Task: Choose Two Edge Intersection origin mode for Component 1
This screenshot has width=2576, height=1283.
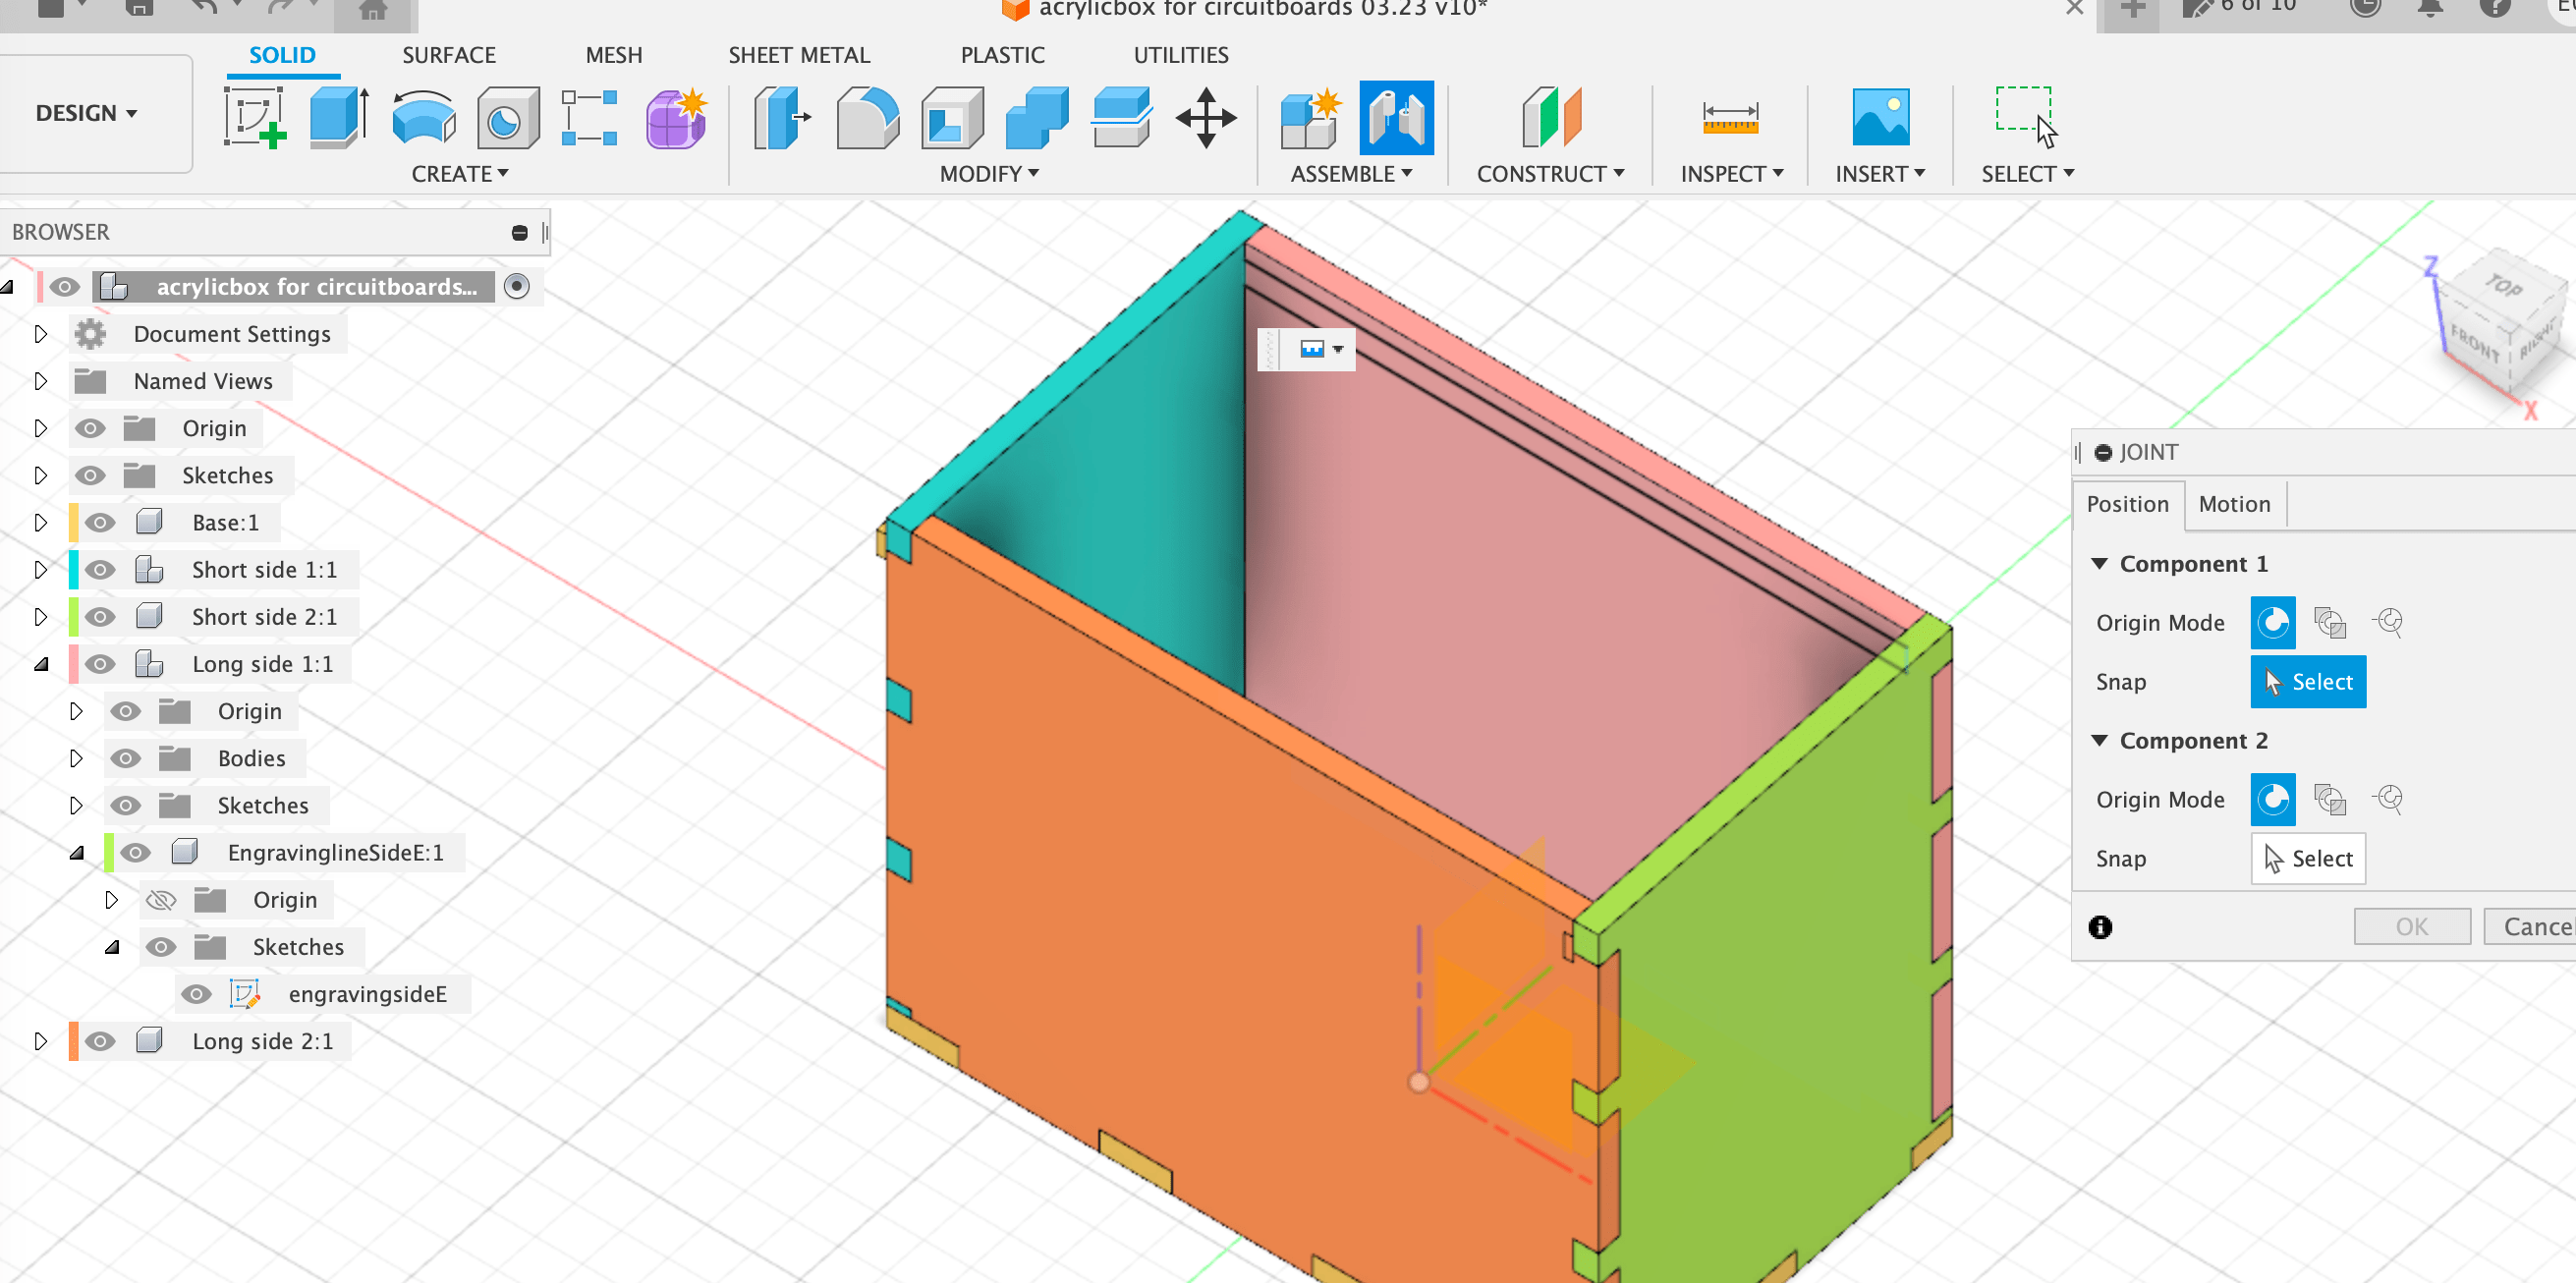Action: pos(2388,622)
